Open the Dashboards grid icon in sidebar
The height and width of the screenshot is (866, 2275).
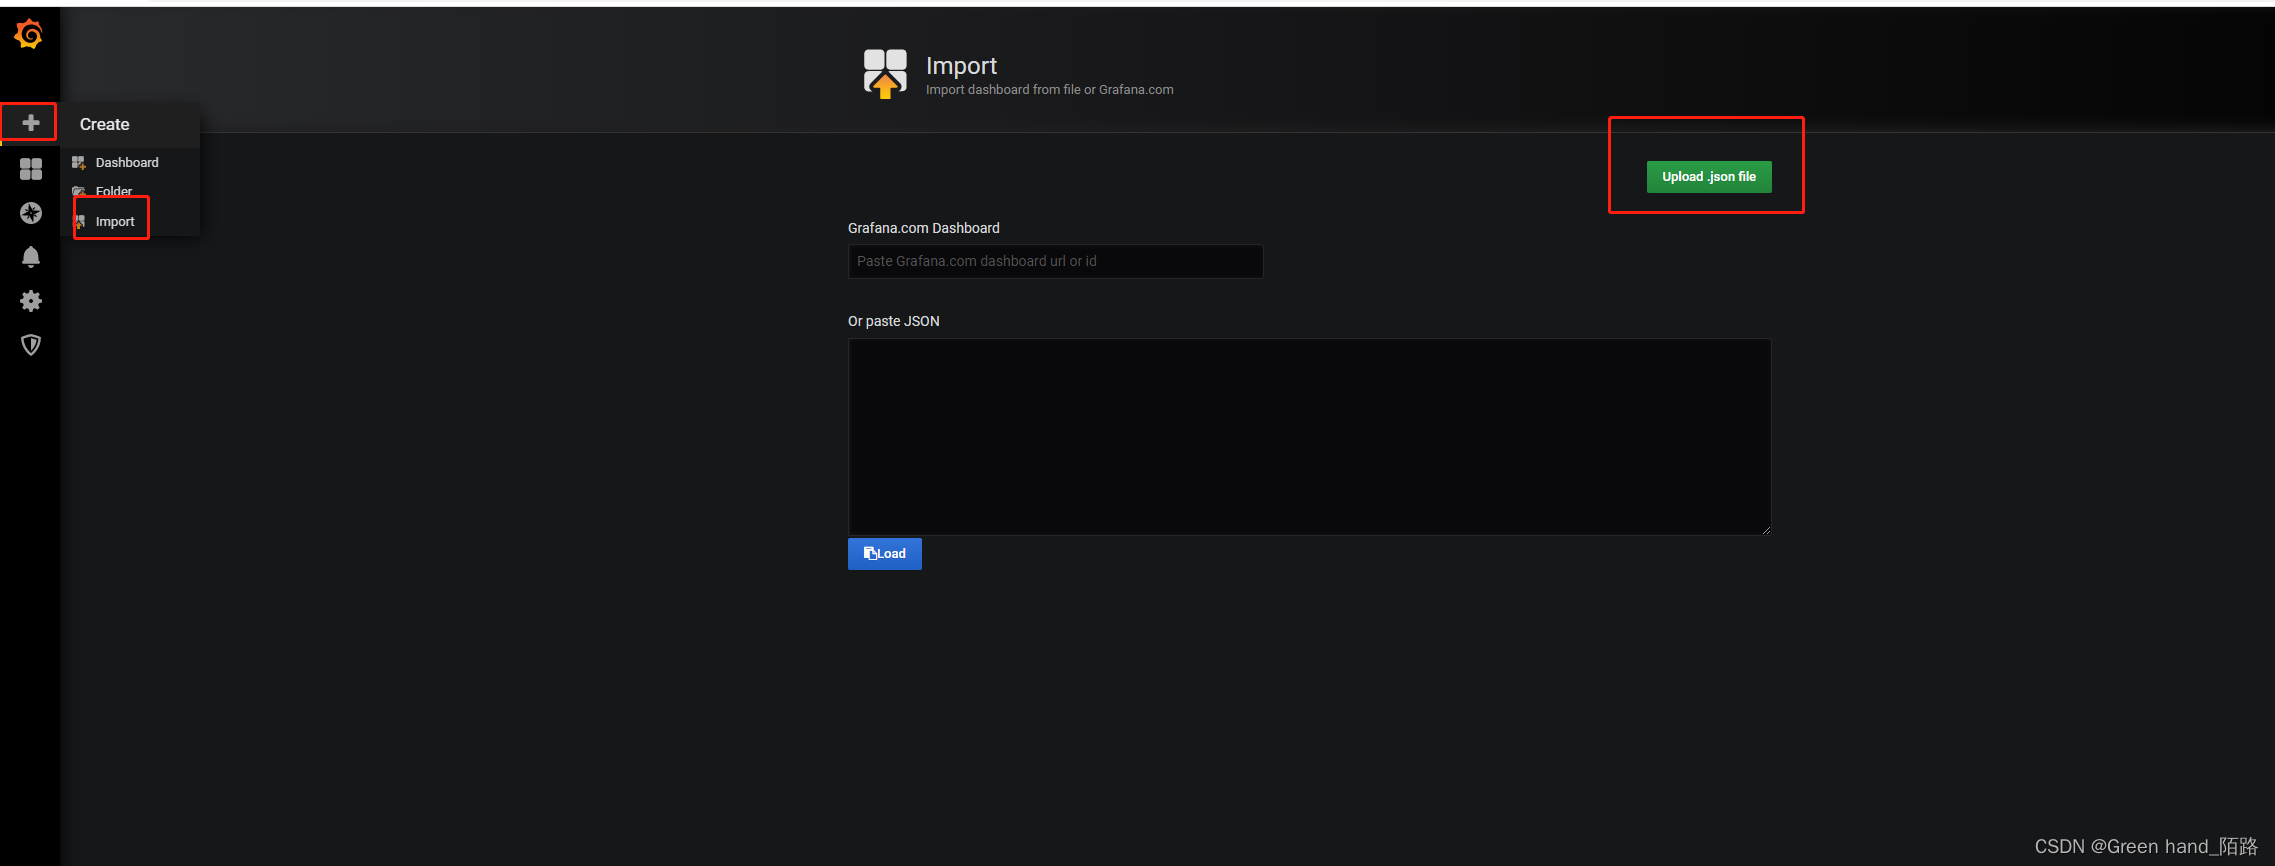[x=31, y=169]
